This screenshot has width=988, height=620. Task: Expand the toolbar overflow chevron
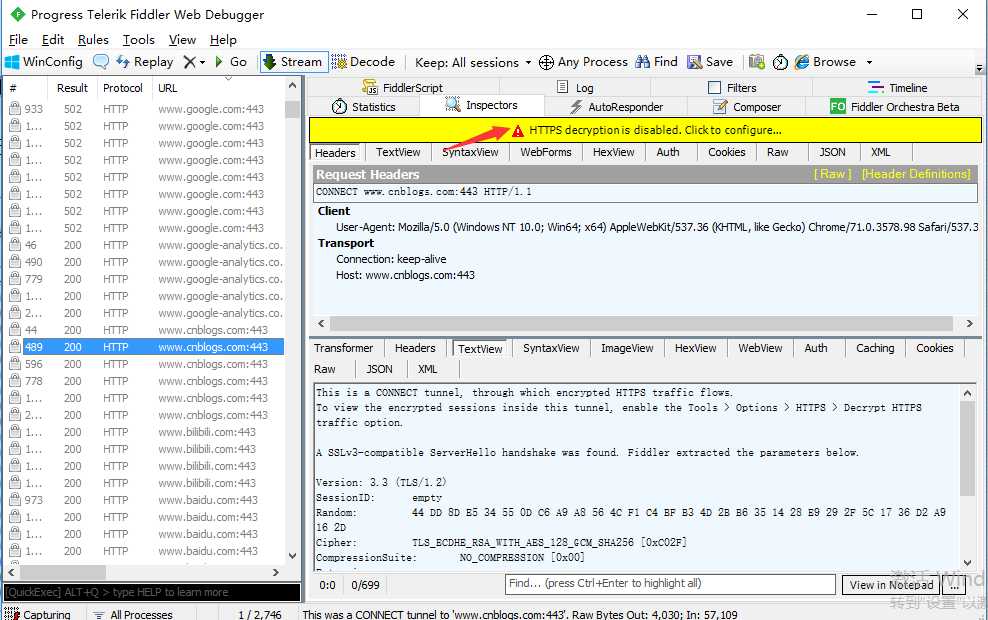[x=979, y=67]
